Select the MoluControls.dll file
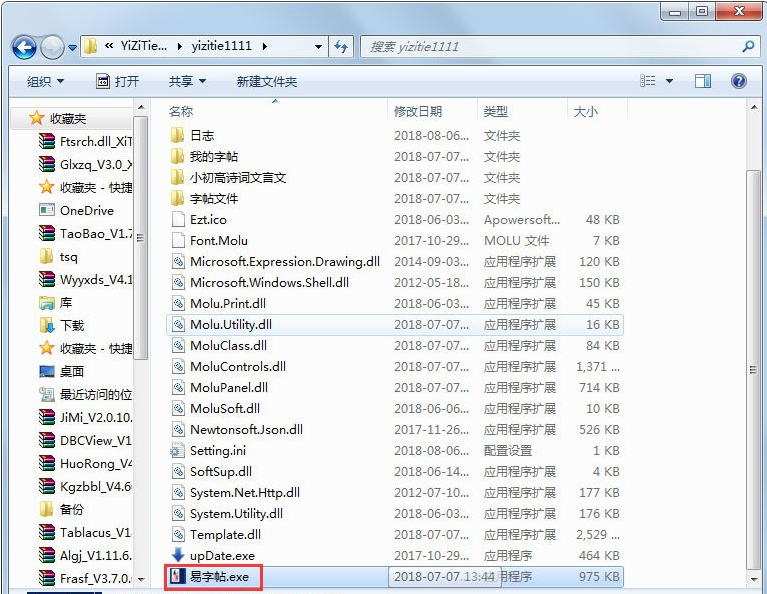This screenshot has height=594, width=767. [238, 367]
